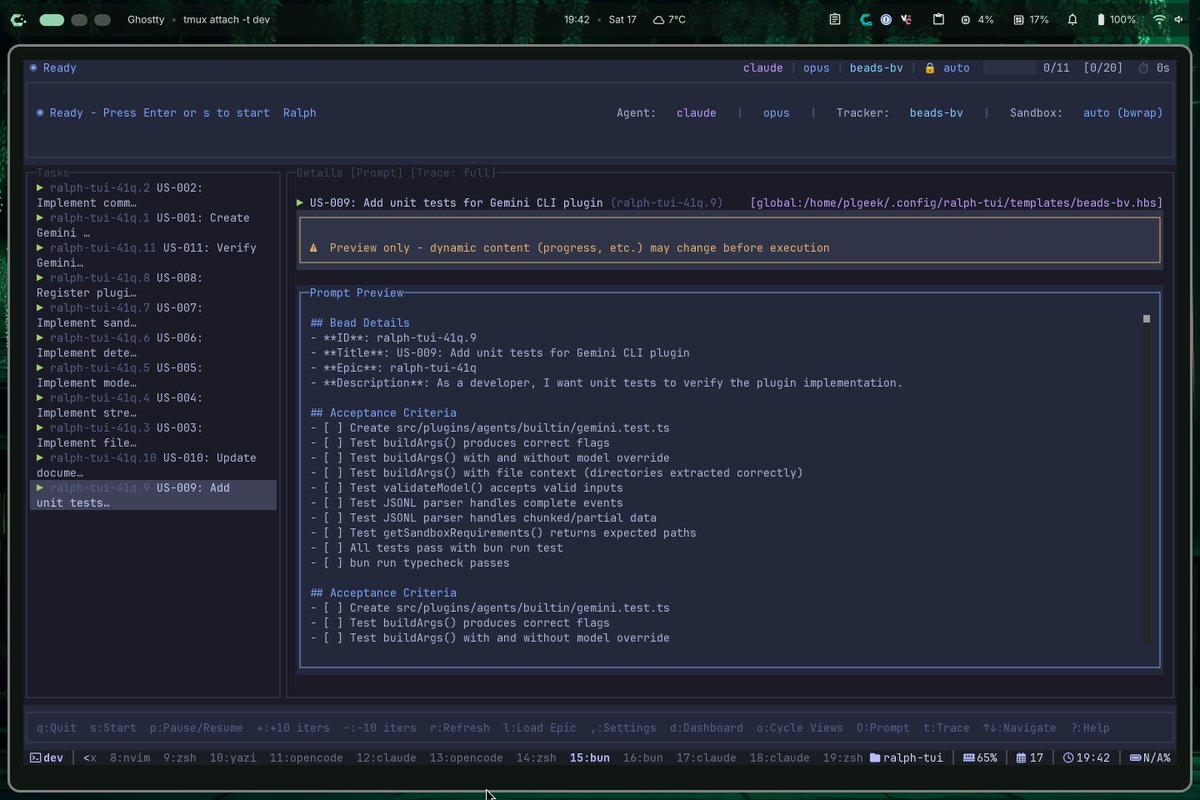1200x800 pixels.
Task: Switch to tmux window 16:bun
Action: 643,758
